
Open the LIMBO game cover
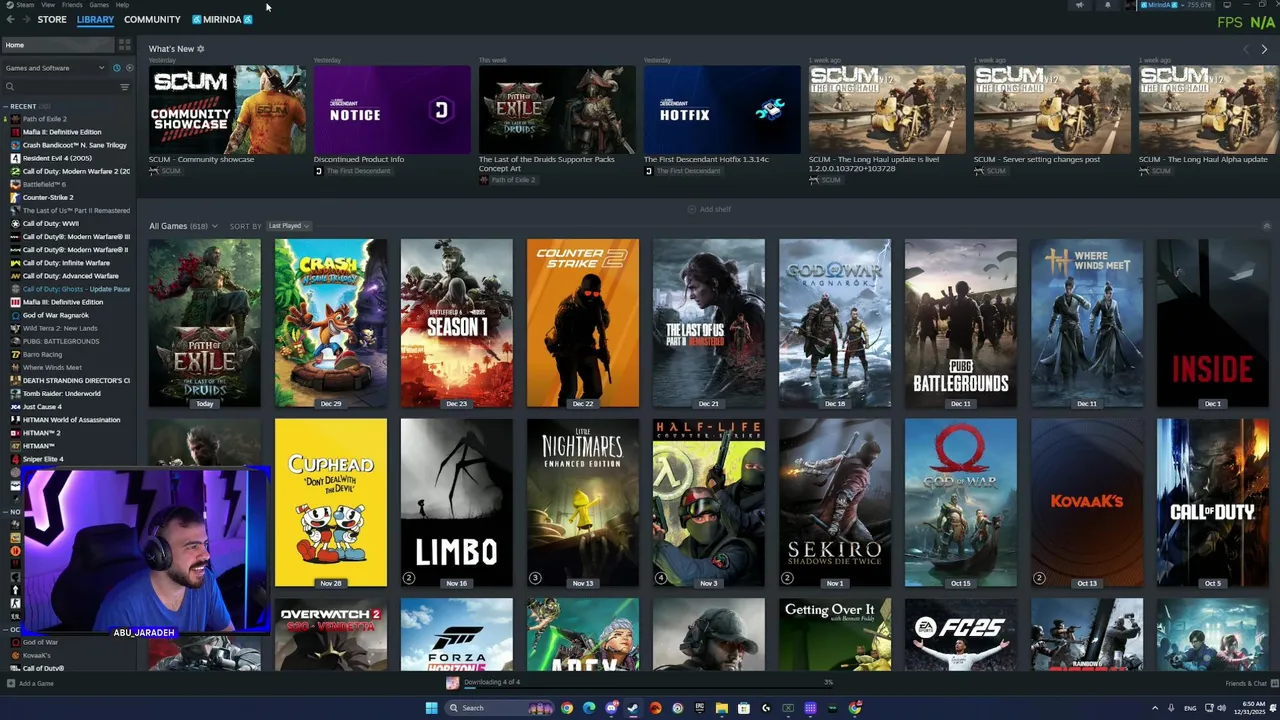point(457,503)
